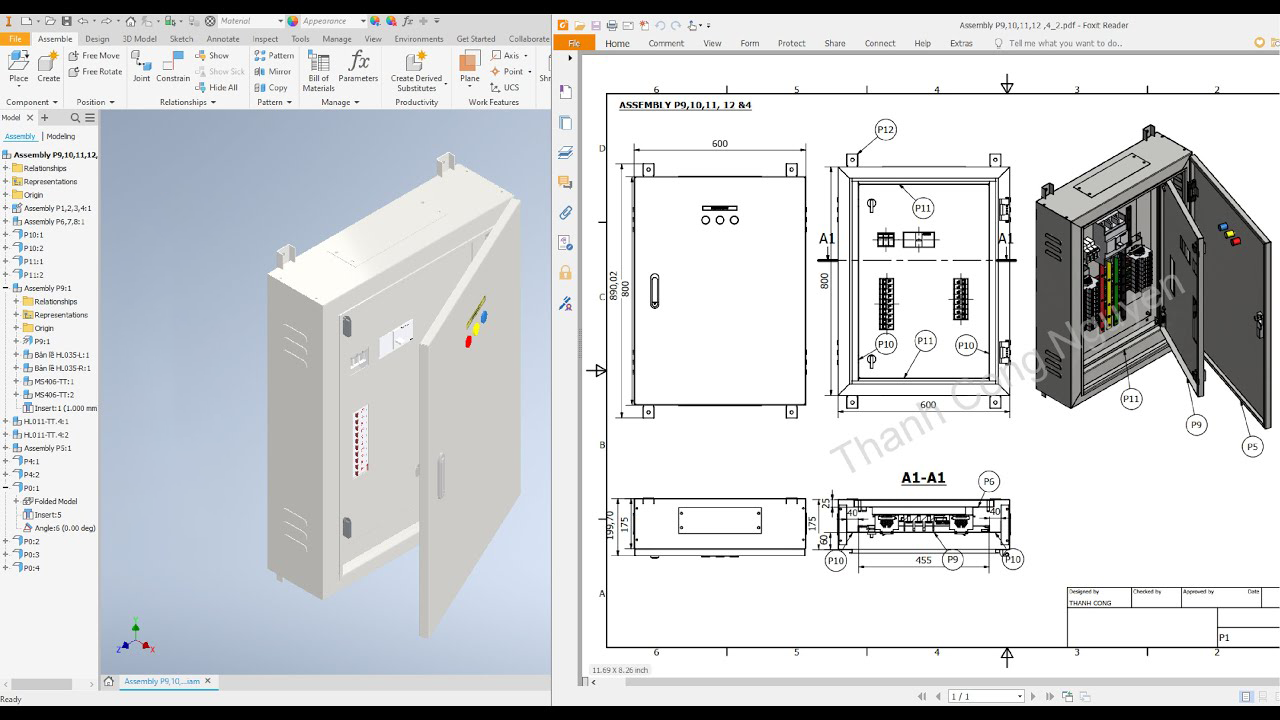The height and width of the screenshot is (720, 1280).
Task: Click the Free Move button
Action: (x=94, y=56)
